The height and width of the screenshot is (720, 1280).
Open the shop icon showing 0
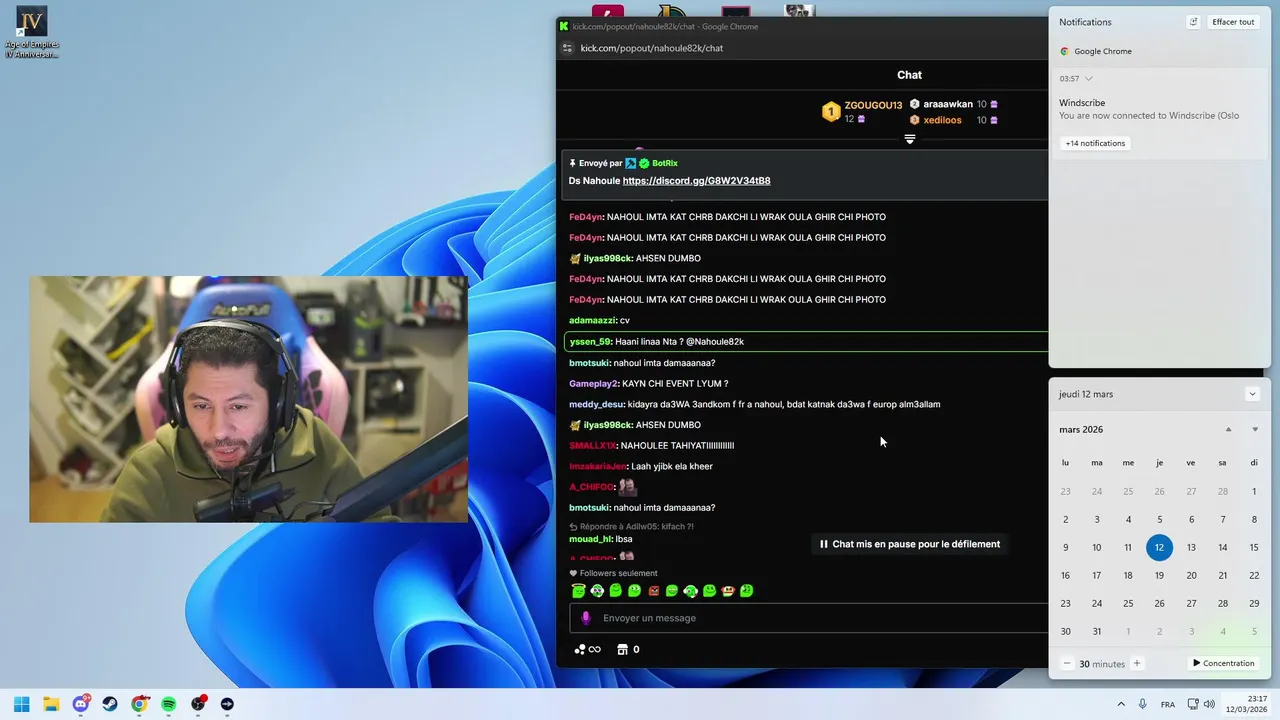(x=628, y=650)
